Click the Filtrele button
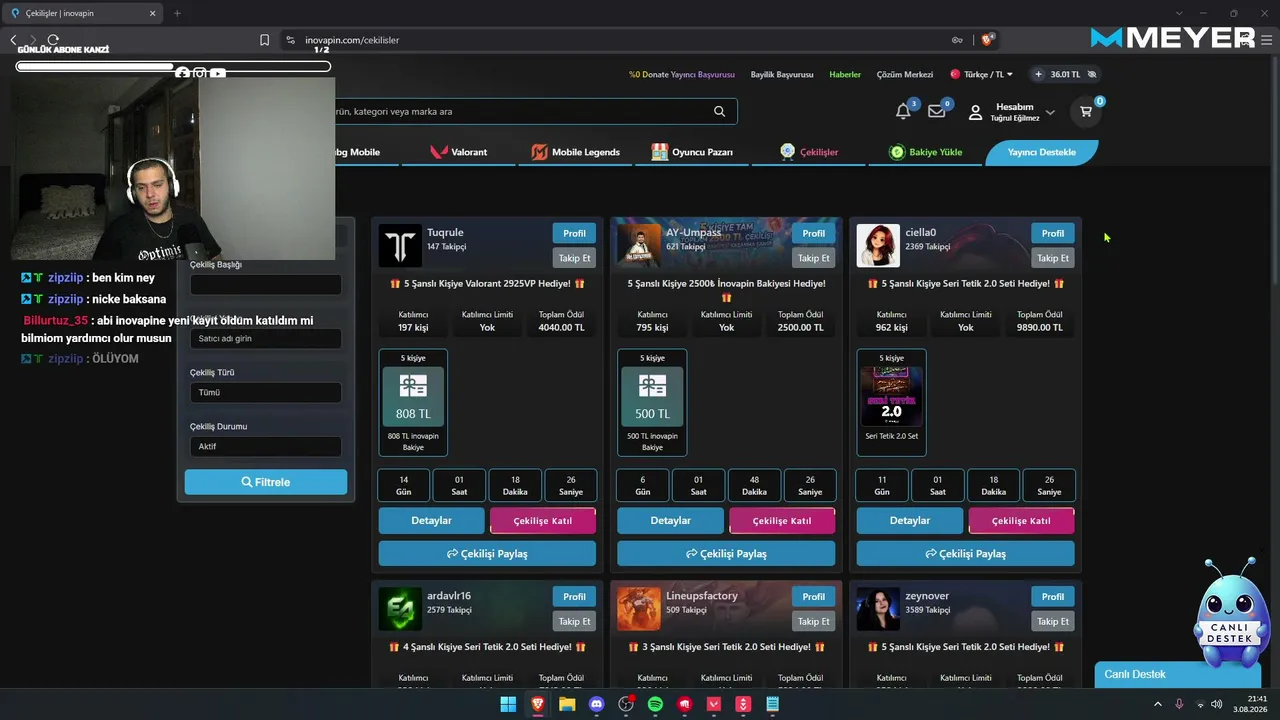 click(x=266, y=482)
